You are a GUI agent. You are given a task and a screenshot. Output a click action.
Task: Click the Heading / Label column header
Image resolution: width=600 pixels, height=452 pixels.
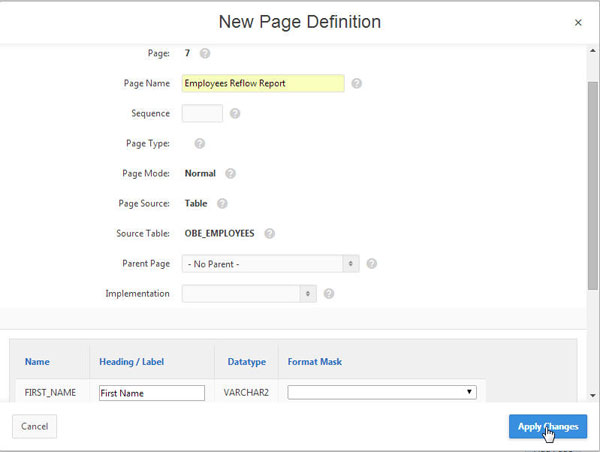point(131,361)
